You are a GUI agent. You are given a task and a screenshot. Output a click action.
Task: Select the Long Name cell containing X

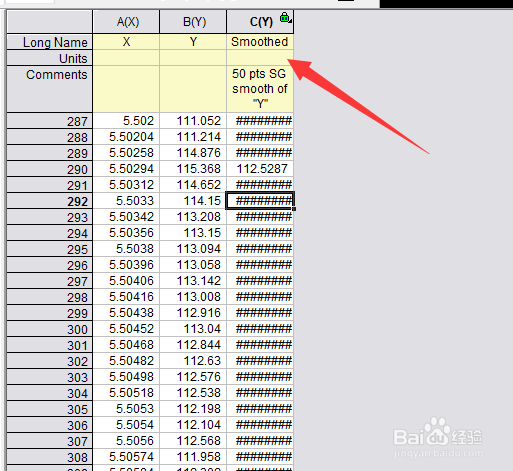[126, 42]
